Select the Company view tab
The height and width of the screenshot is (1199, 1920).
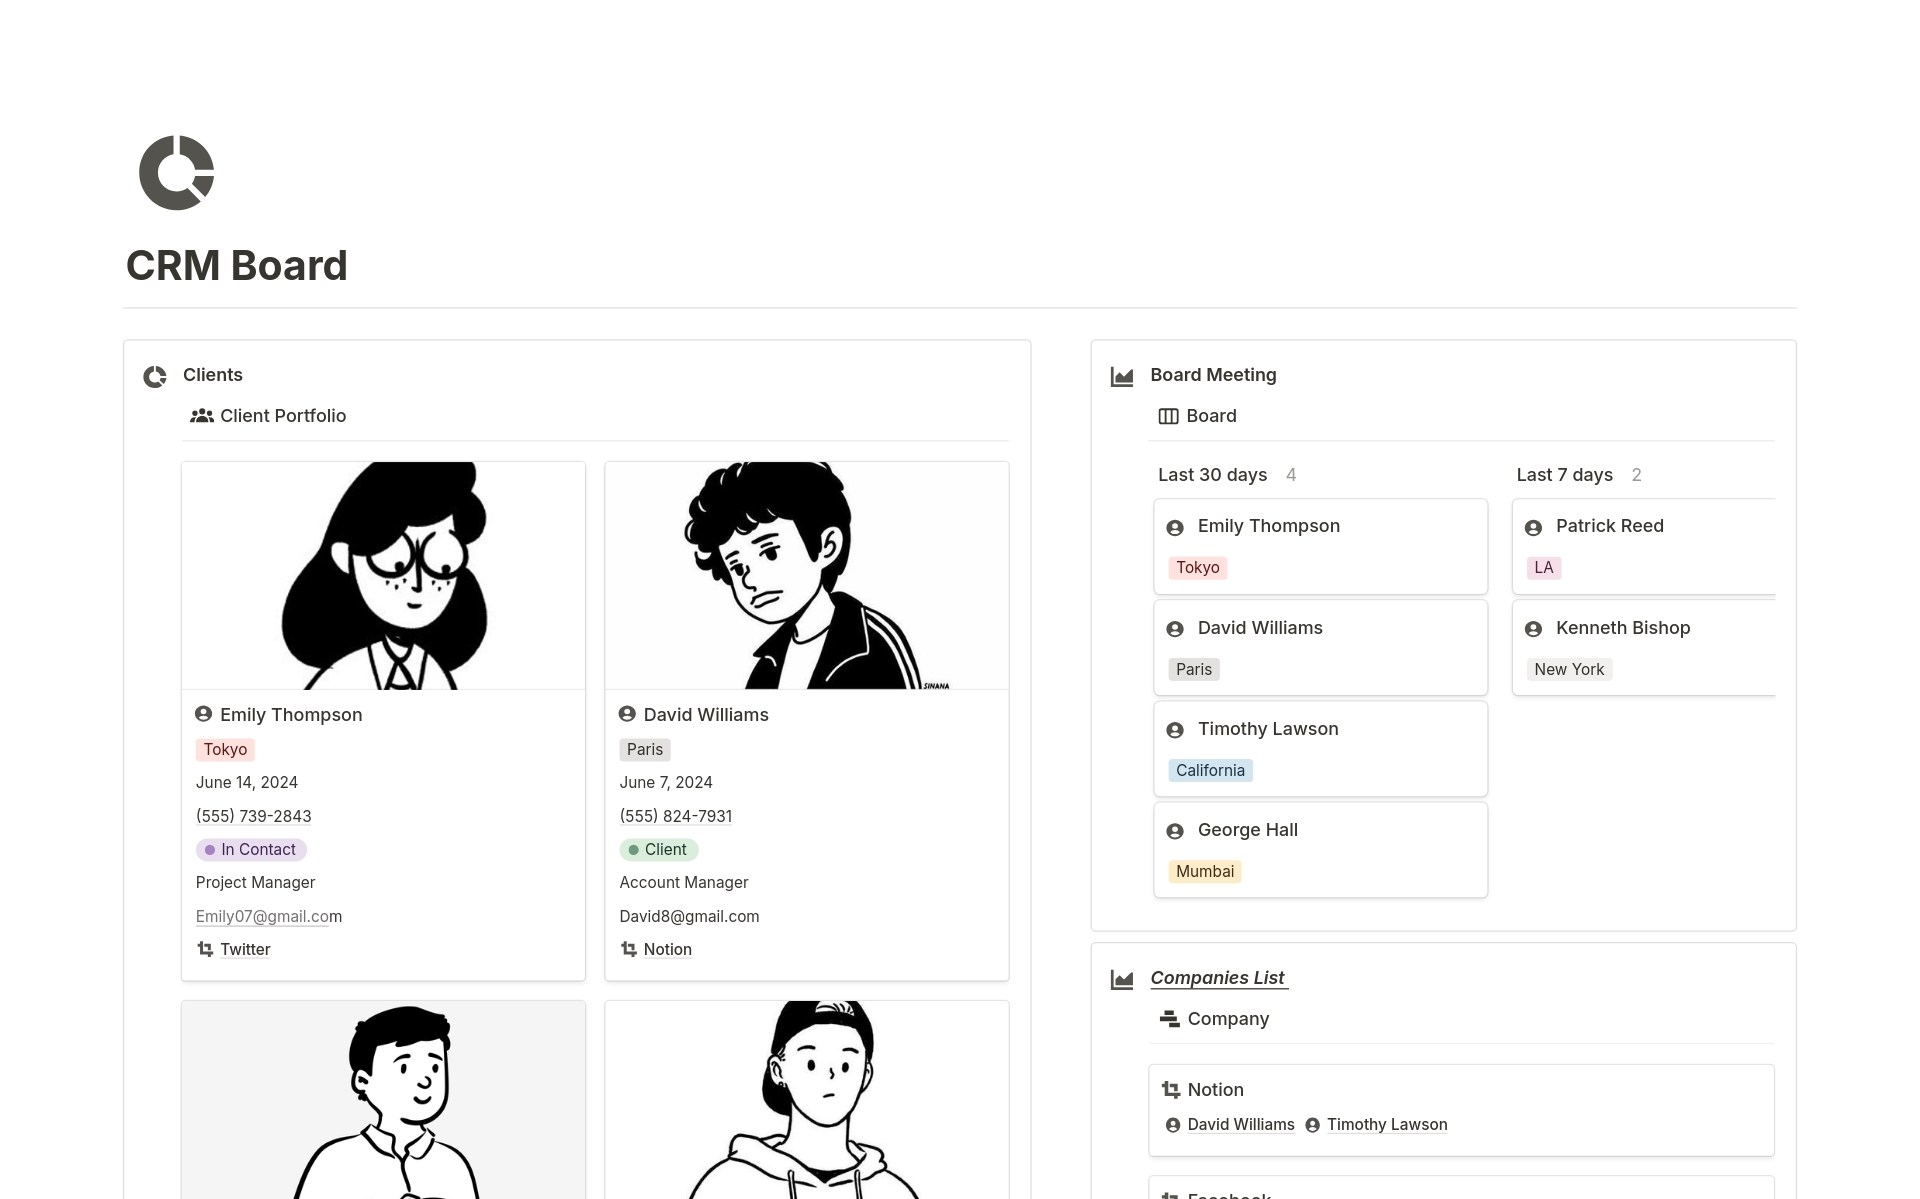(1214, 1019)
